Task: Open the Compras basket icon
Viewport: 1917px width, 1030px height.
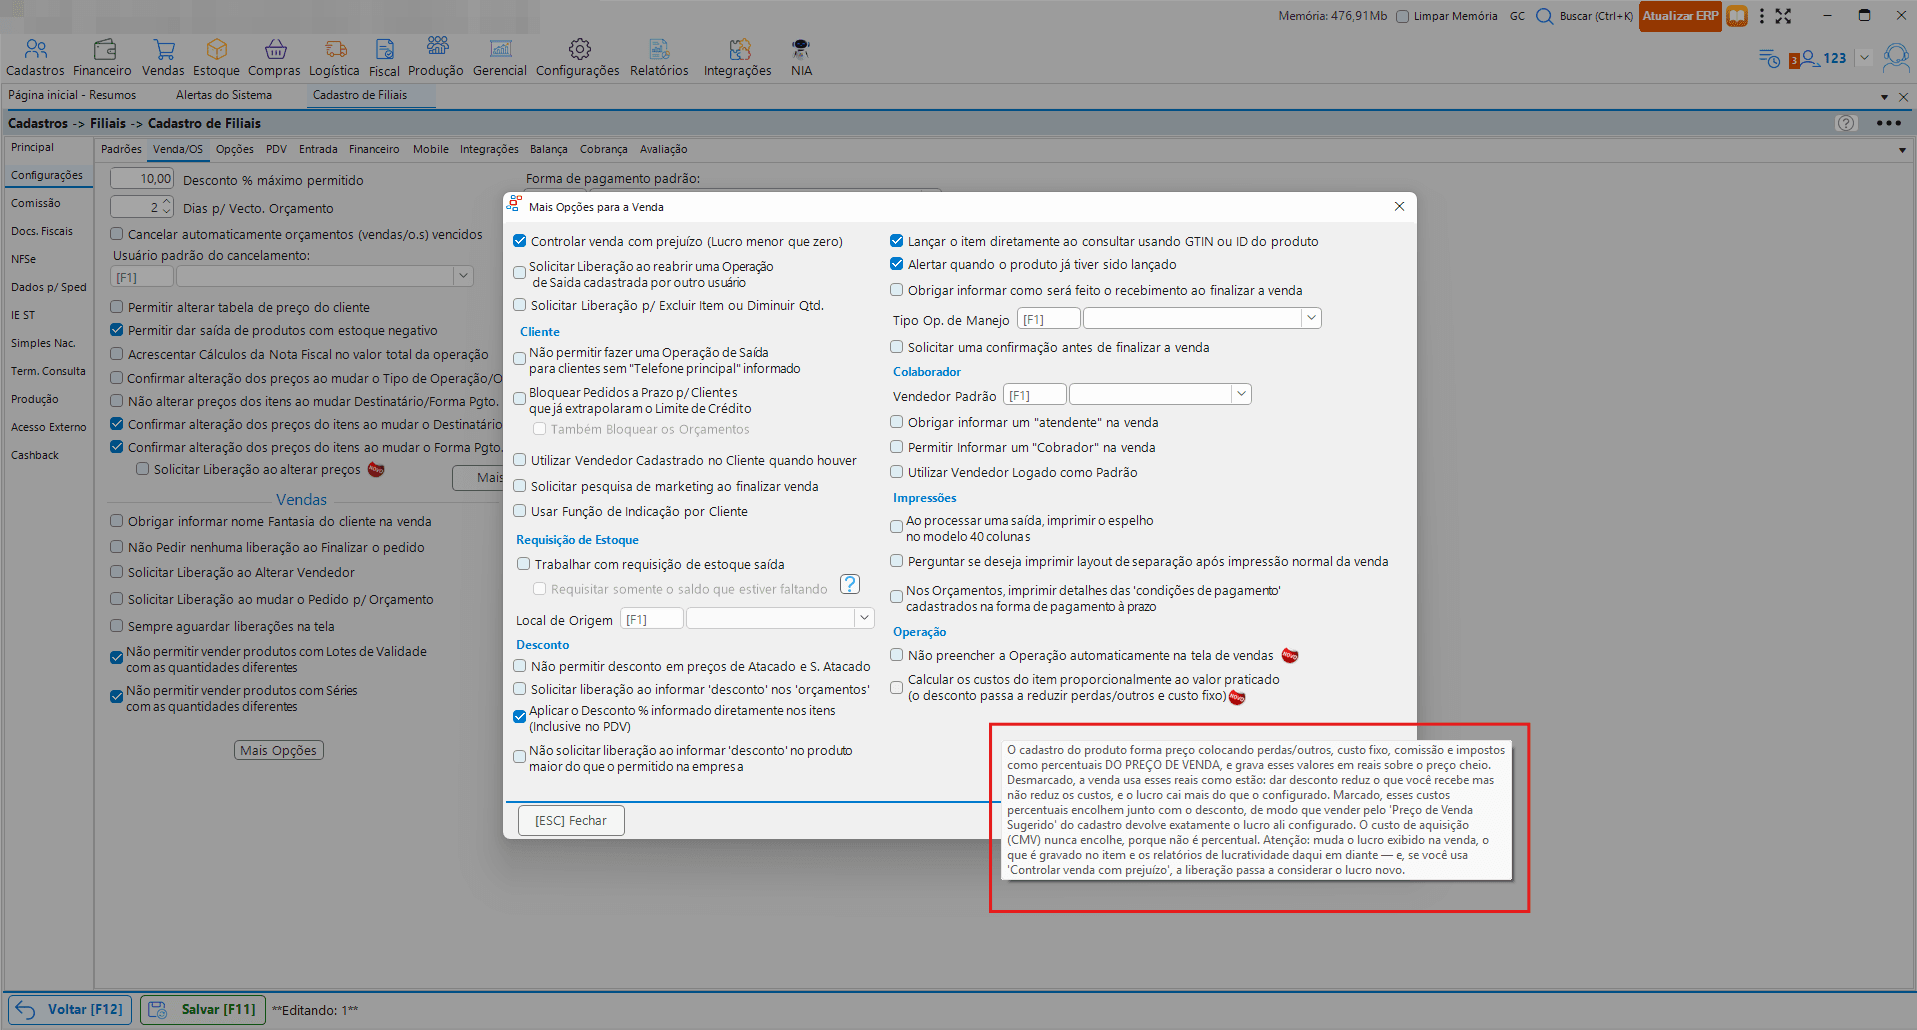Action: [x=275, y=49]
